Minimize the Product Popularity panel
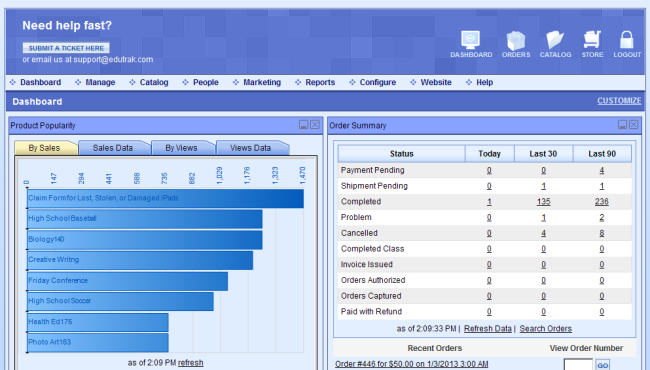Viewport: 650px width, 370px height. [x=304, y=125]
